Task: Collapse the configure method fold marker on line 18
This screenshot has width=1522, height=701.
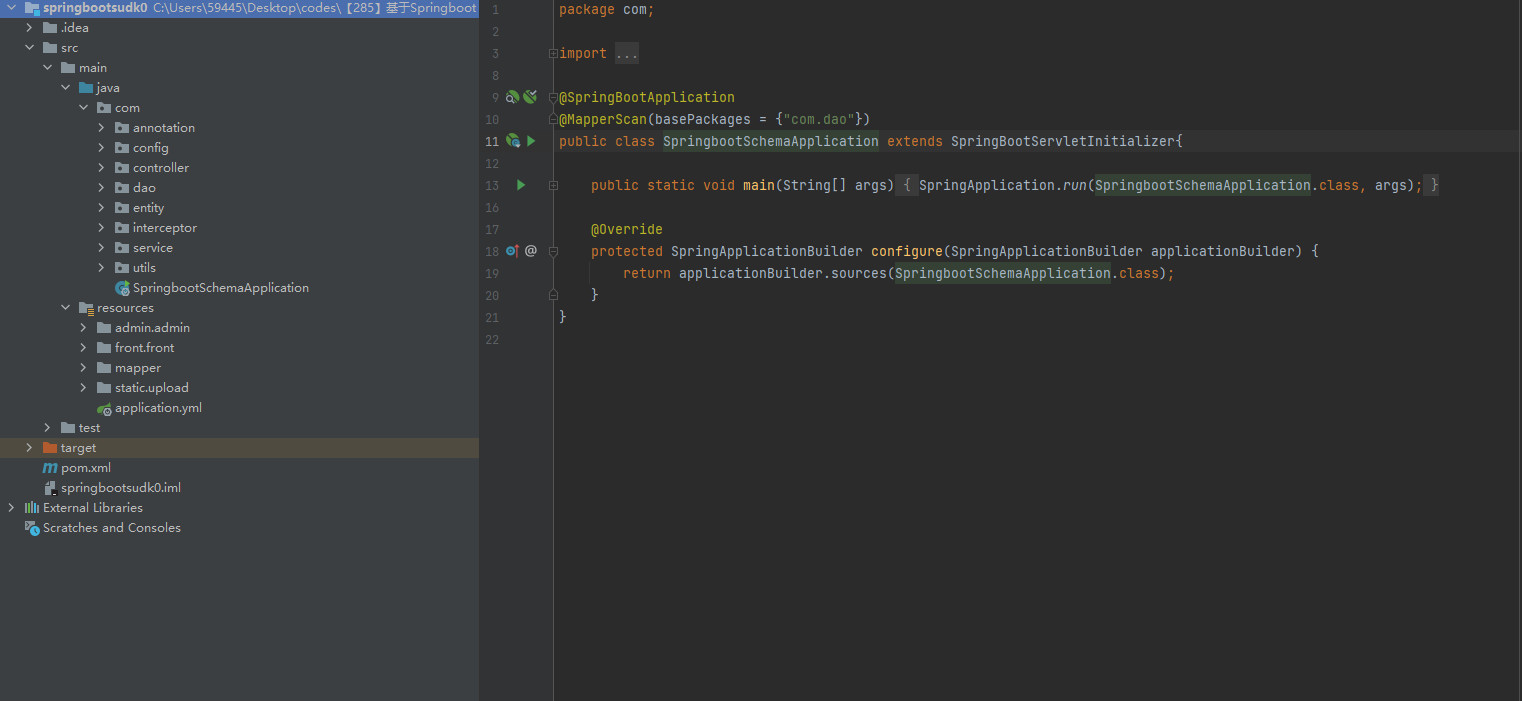Action: [553, 251]
